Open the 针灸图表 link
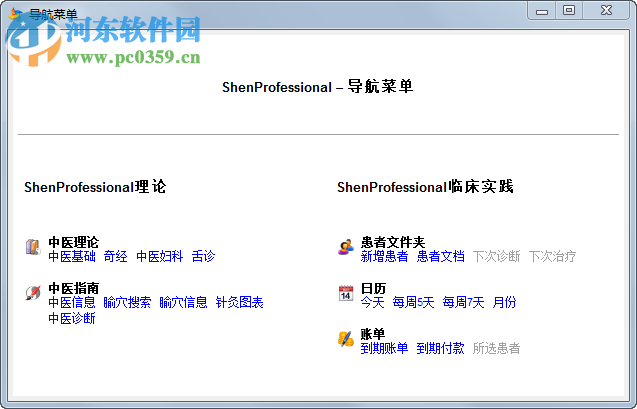 click(239, 302)
